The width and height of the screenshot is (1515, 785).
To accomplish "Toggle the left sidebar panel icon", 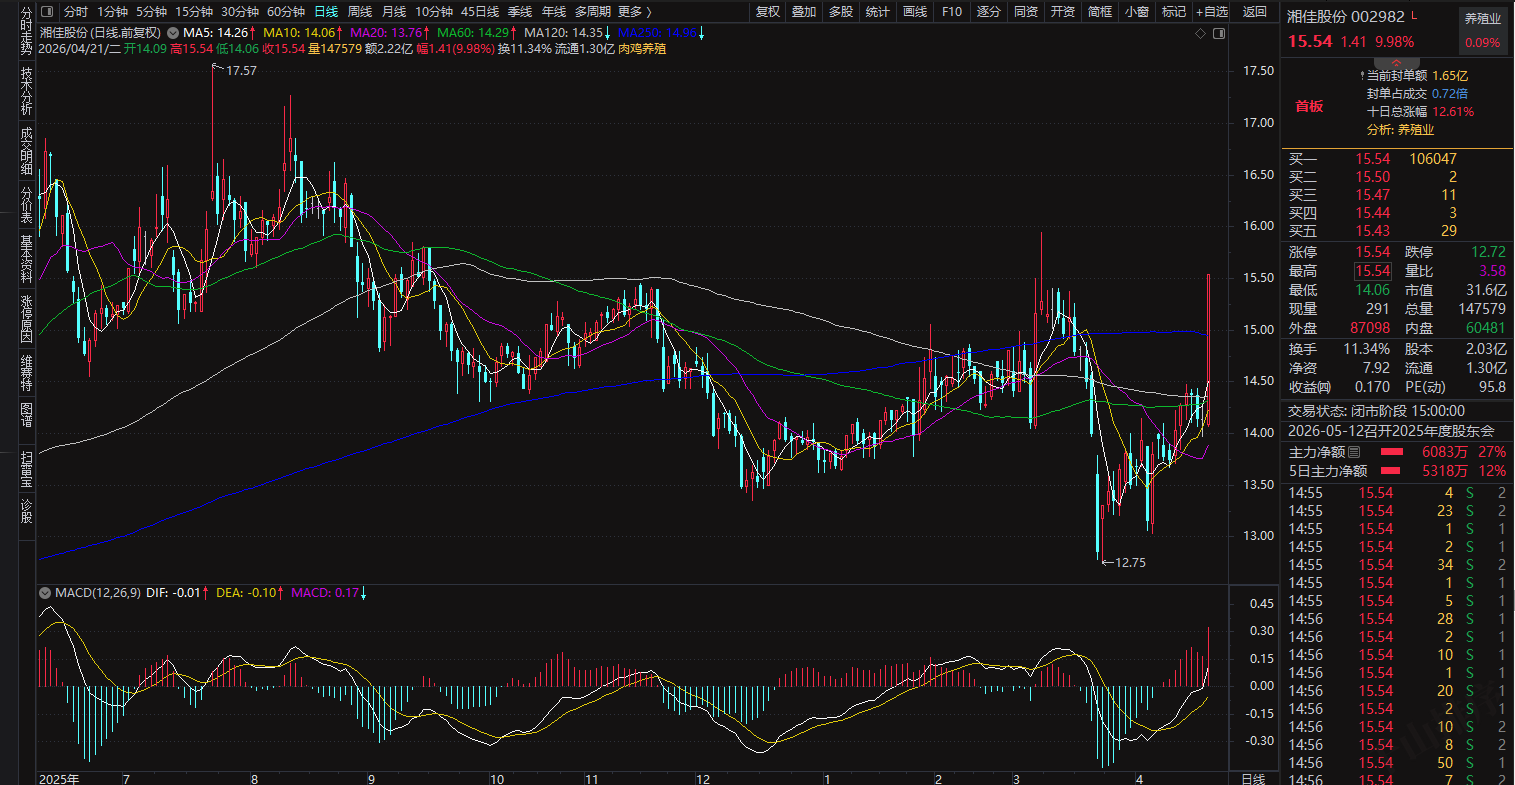I will (47, 12).
